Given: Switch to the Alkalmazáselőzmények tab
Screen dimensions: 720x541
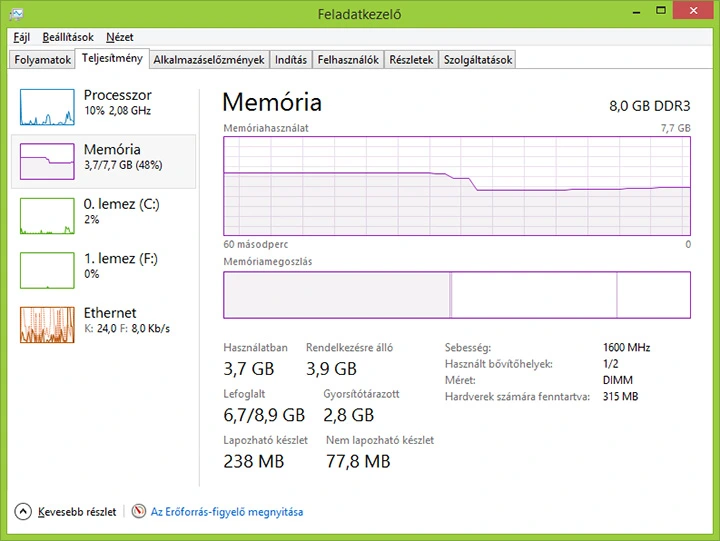Looking at the screenshot, I should tap(209, 60).
